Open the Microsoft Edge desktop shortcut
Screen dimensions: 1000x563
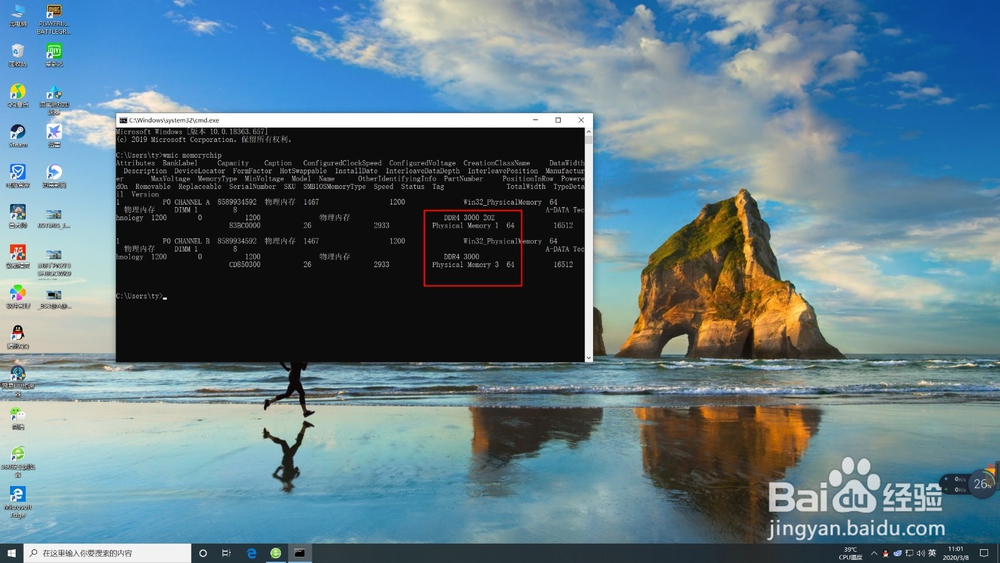point(18,502)
